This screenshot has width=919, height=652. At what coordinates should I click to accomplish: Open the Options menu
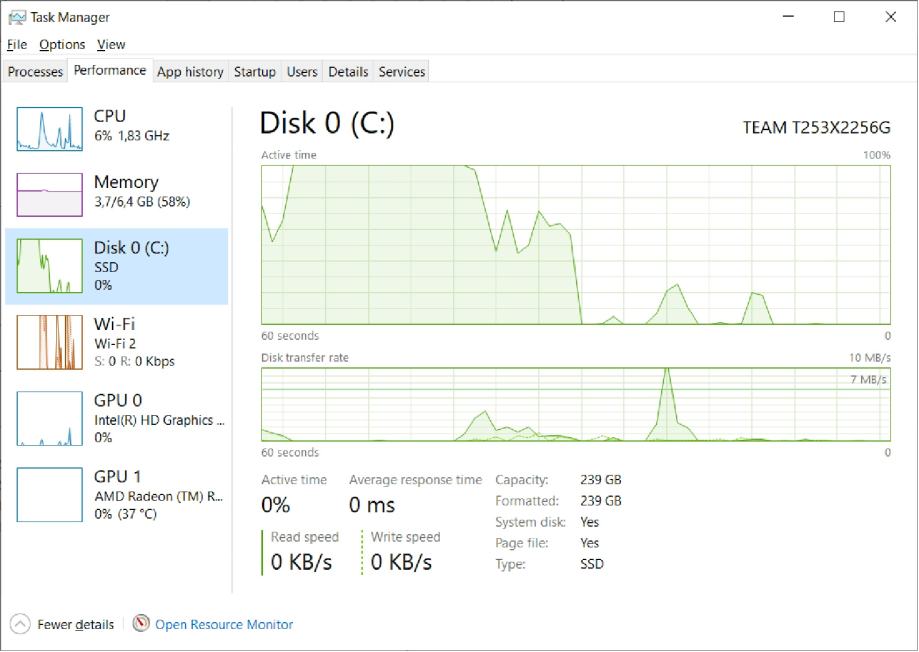62,44
